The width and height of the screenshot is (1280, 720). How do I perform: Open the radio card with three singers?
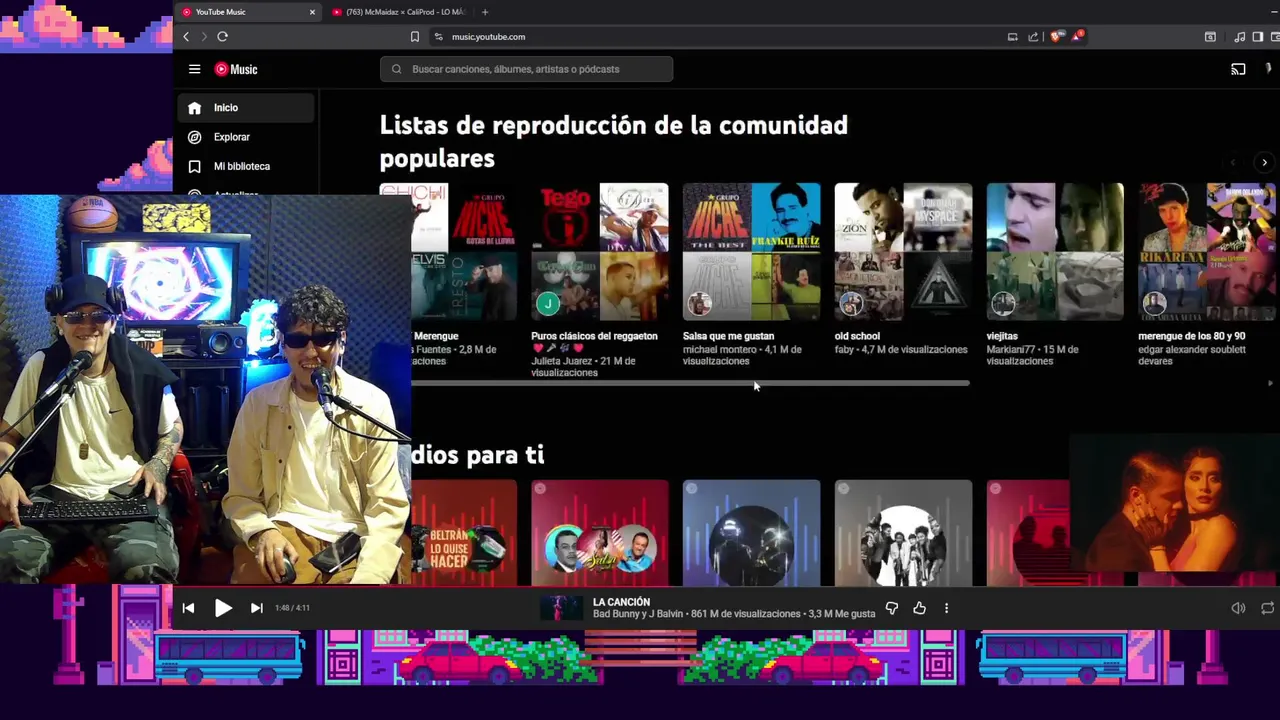(600, 533)
